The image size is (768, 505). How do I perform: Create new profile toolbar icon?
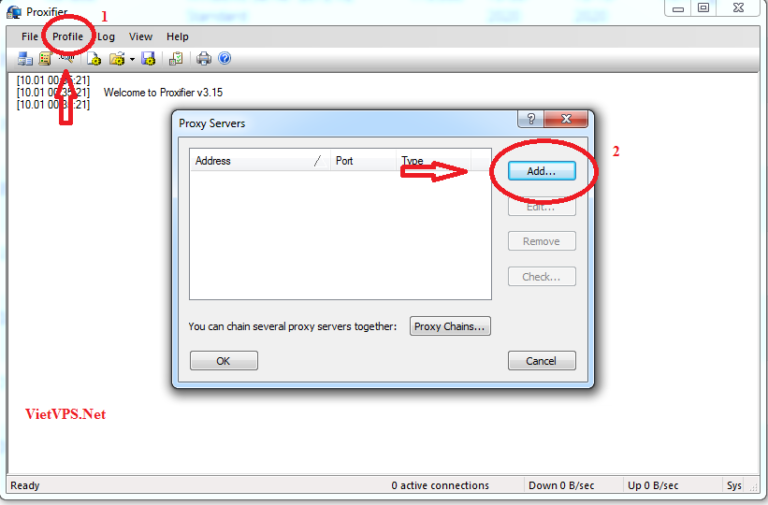[94, 59]
